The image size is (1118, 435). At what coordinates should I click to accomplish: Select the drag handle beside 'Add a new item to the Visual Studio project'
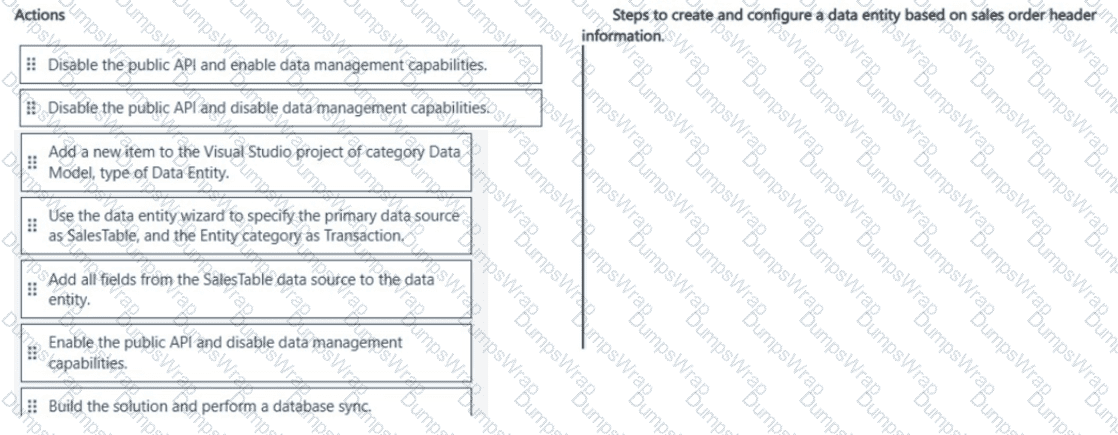click(x=31, y=162)
